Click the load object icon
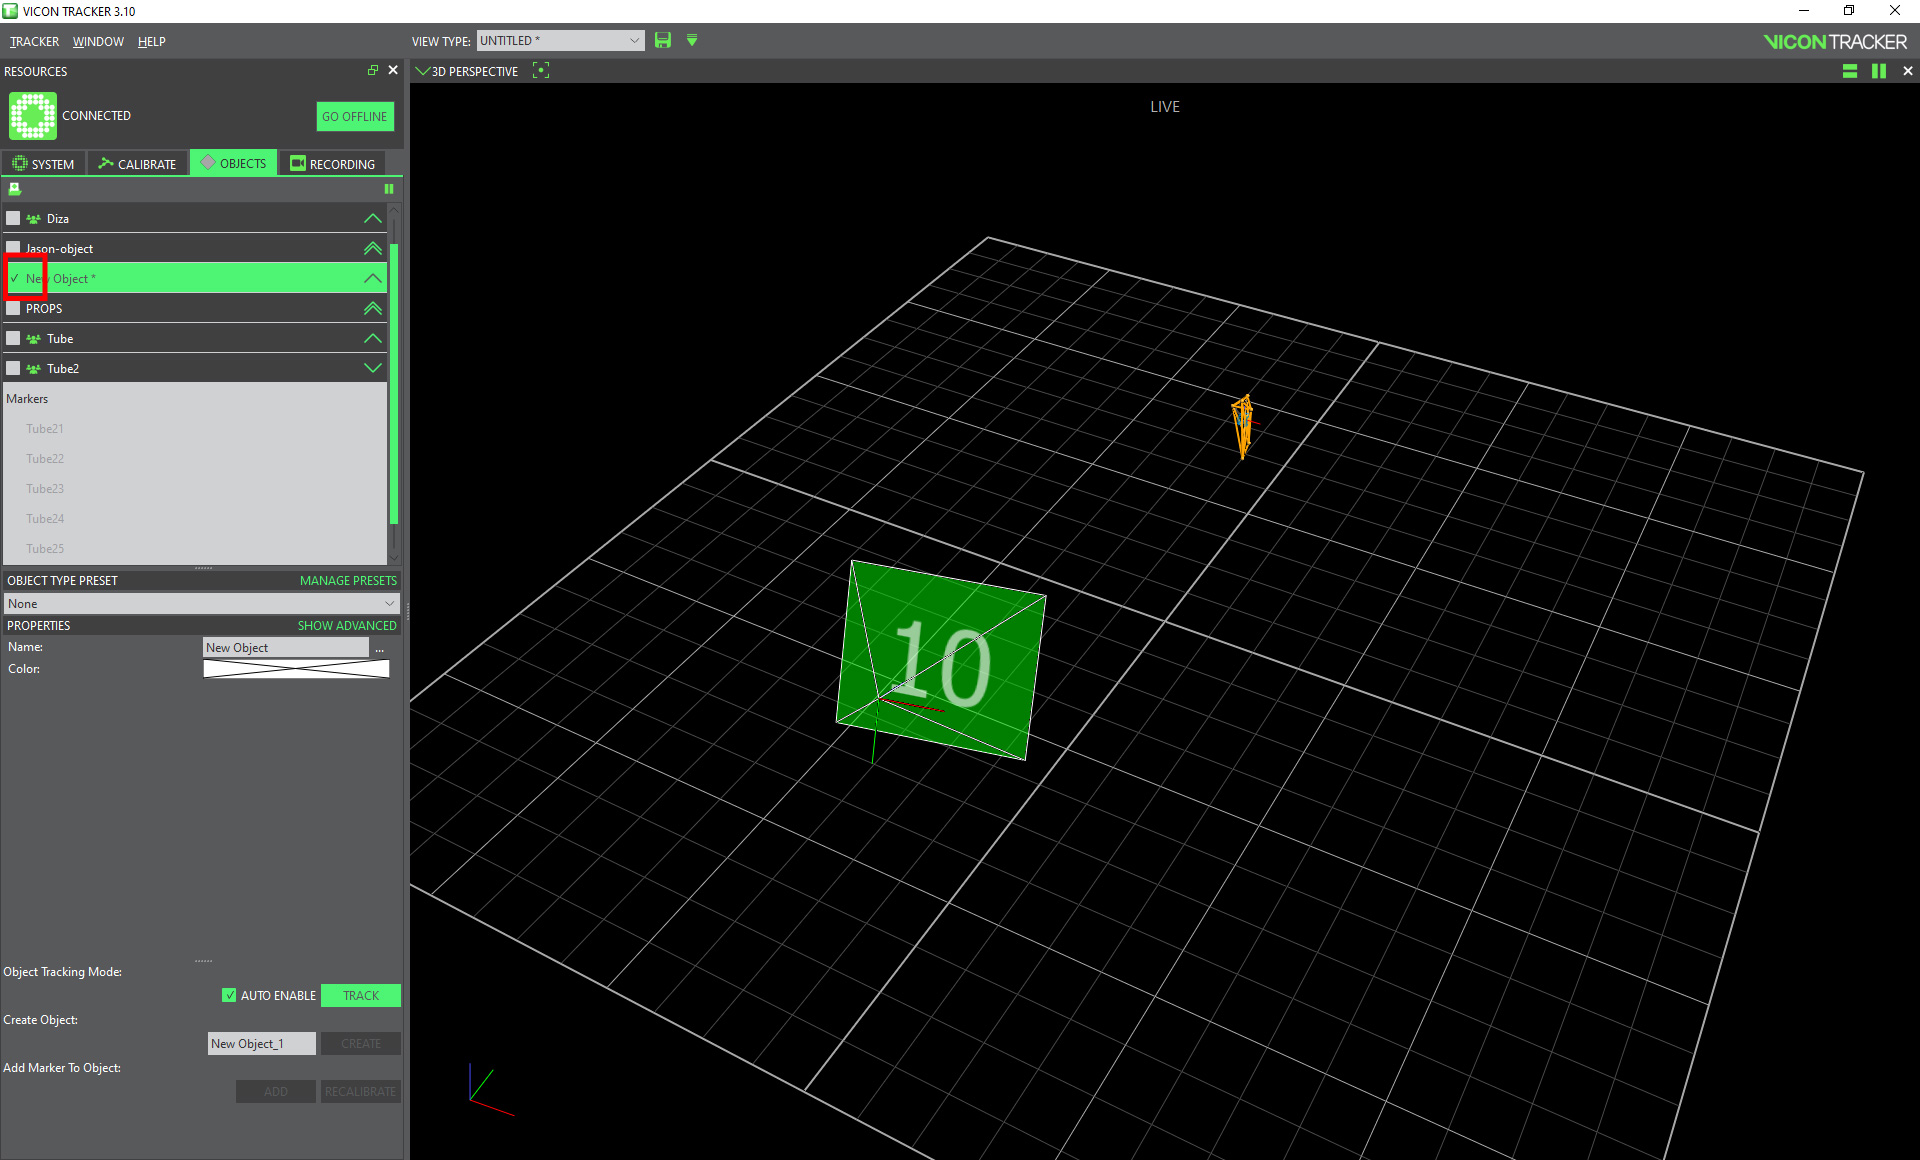Viewport: 1920px width, 1160px height. click(15, 189)
